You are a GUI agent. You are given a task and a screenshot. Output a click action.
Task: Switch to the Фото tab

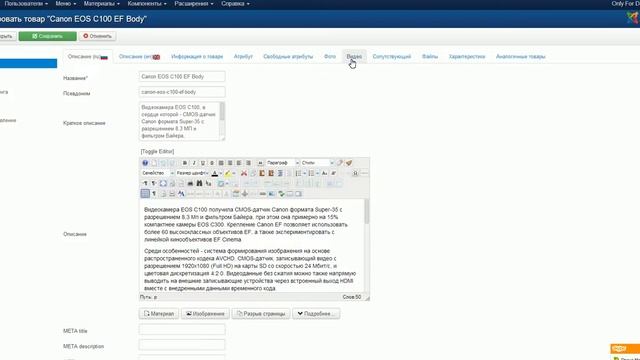point(330,56)
